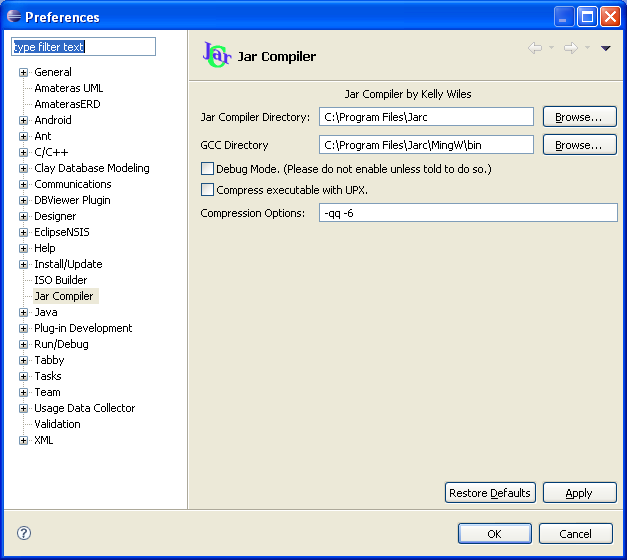627x560 pixels.
Task: Expand the Tasks tree node
Action: [23, 376]
